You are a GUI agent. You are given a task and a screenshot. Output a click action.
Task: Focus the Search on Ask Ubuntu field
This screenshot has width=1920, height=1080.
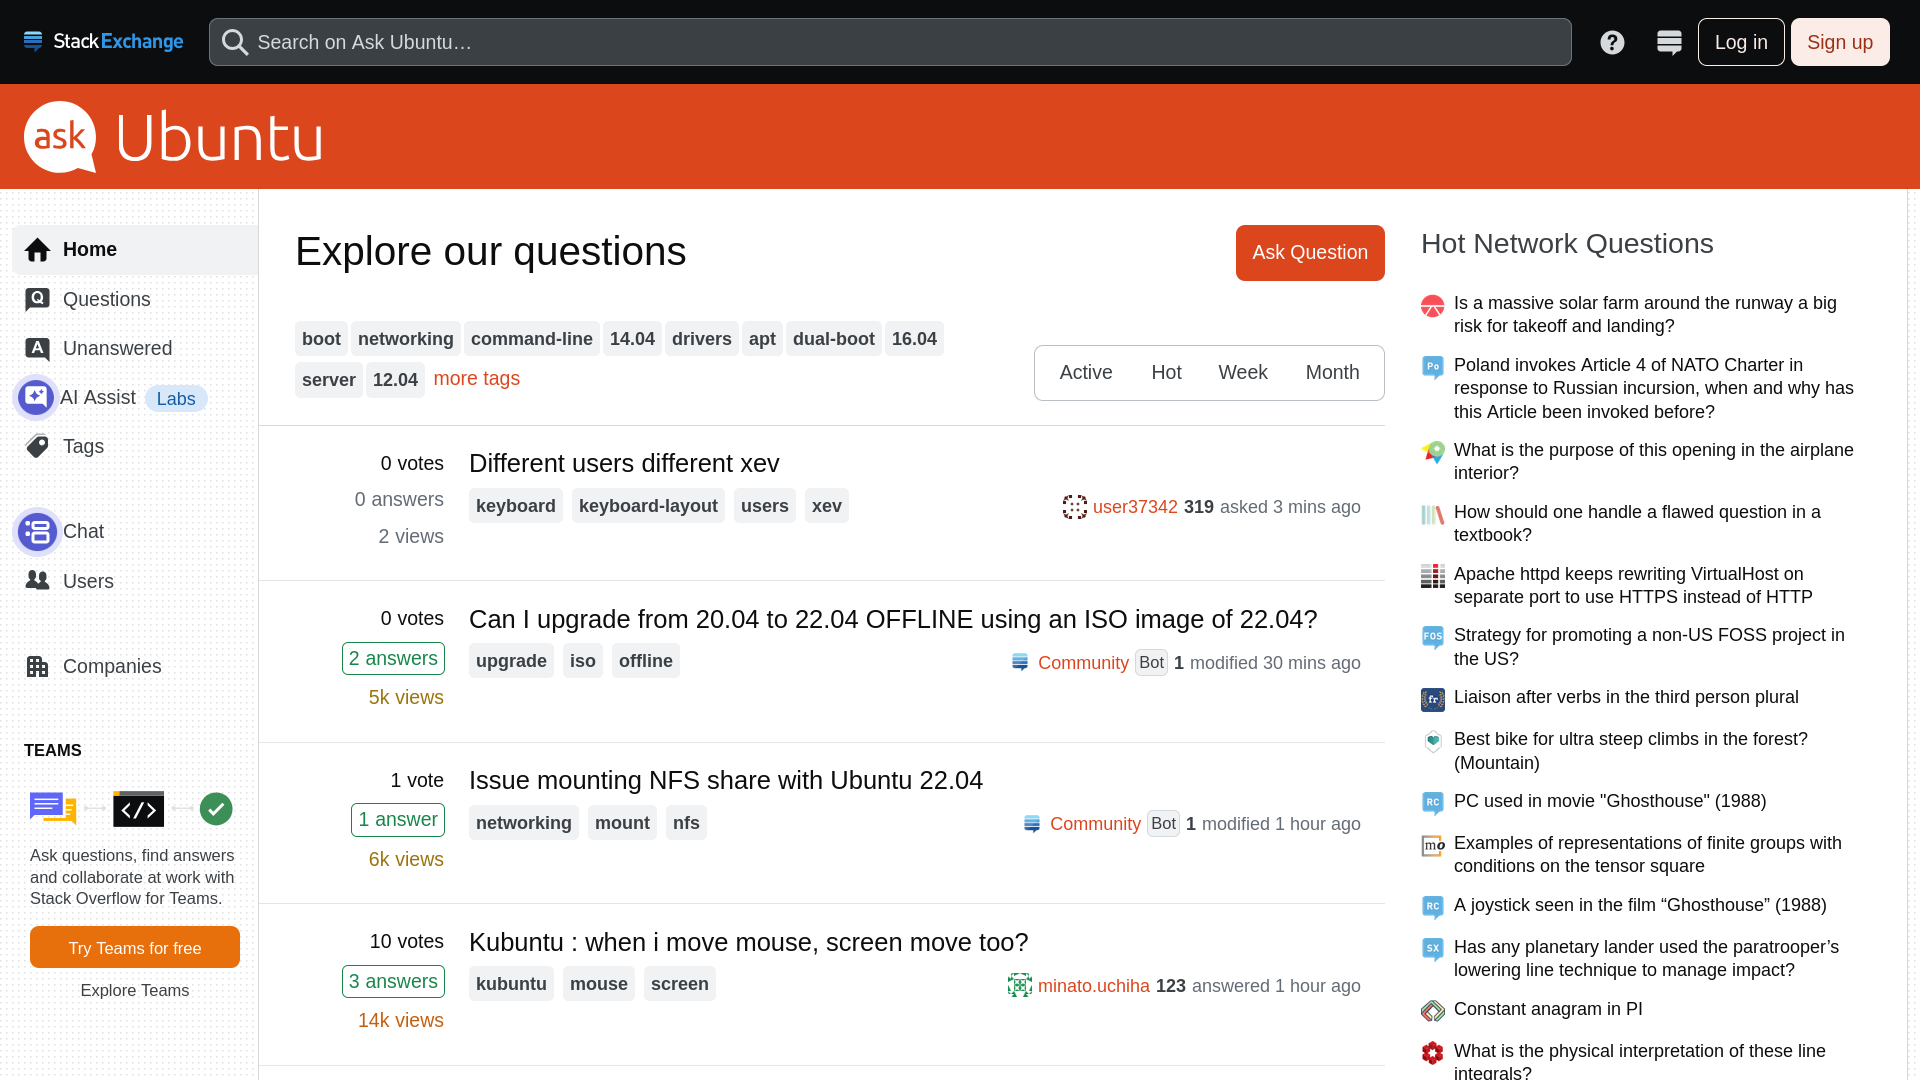click(890, 42)
